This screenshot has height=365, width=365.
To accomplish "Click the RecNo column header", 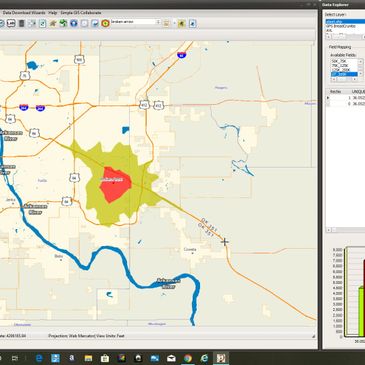I will 335,92.
